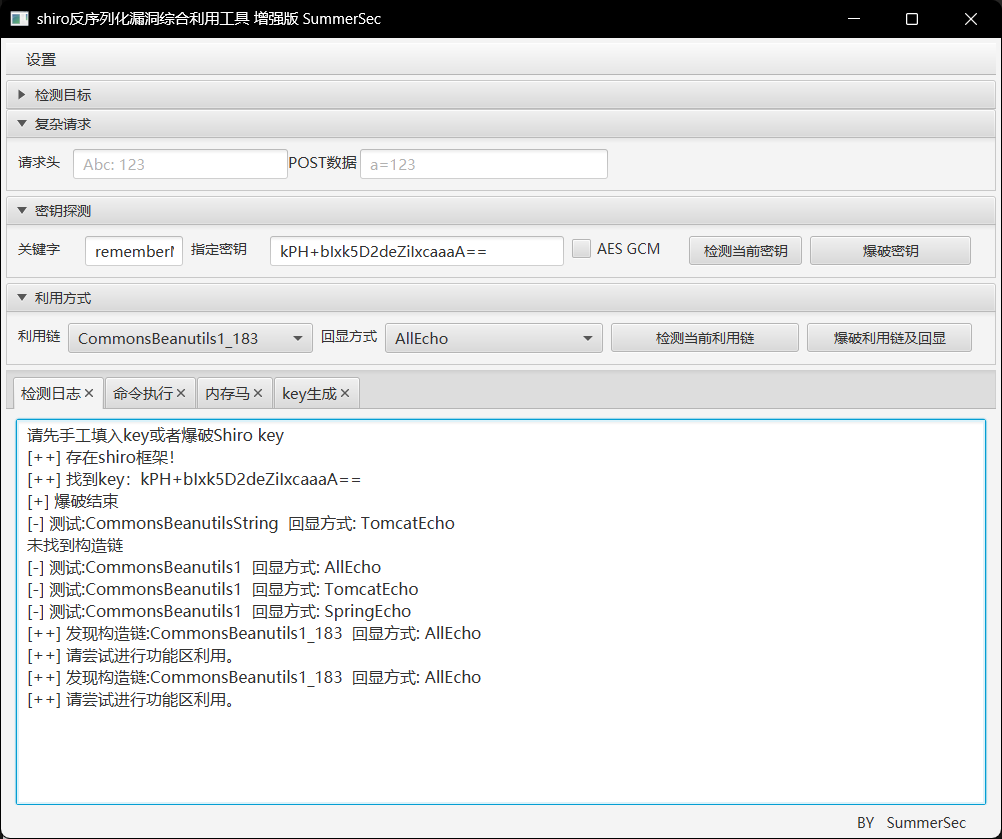The width and height of the screenshot is (1002, 839).
Task: Click log line 测试:CommonsBeanutils1 回显方式: SpringEcho
Action: [219, 612]
